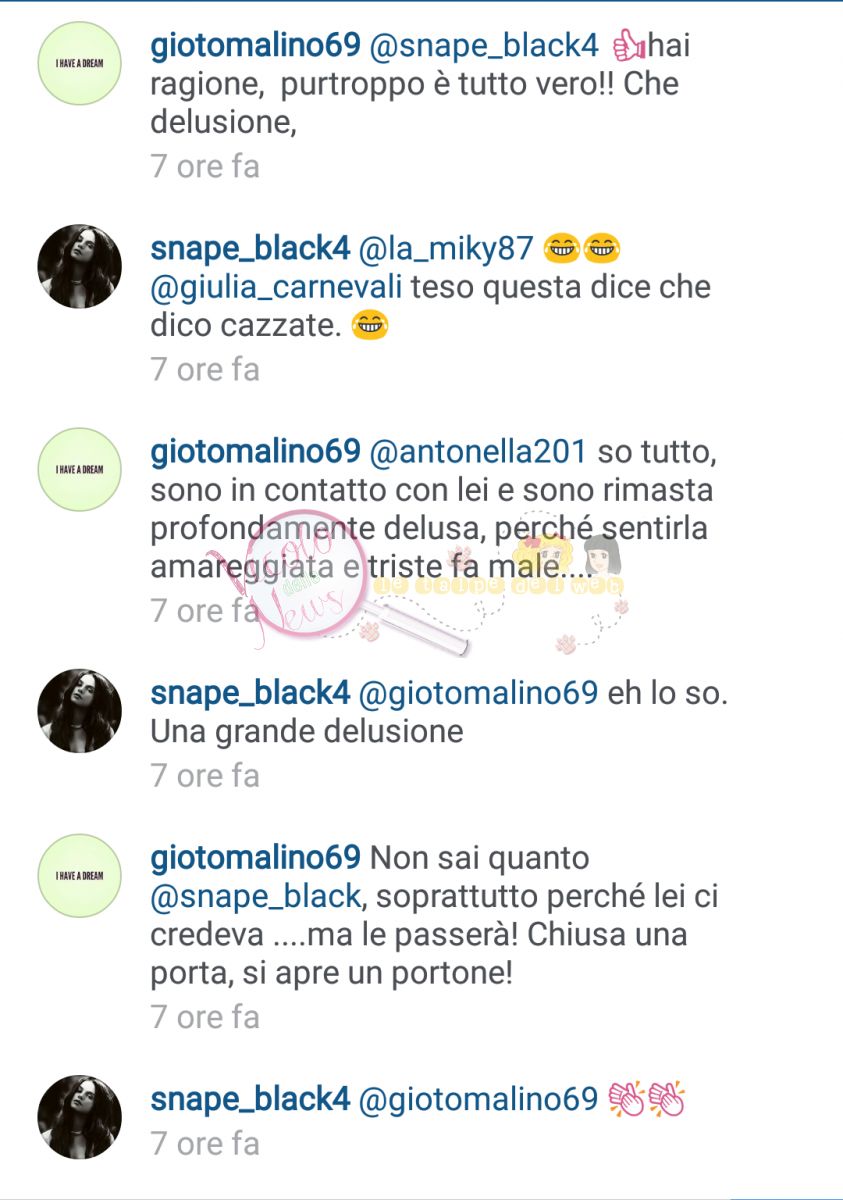The image size is (843, 1200).
Task: Open giotomalino69 username in first comment
Action: tap(255, 45)
